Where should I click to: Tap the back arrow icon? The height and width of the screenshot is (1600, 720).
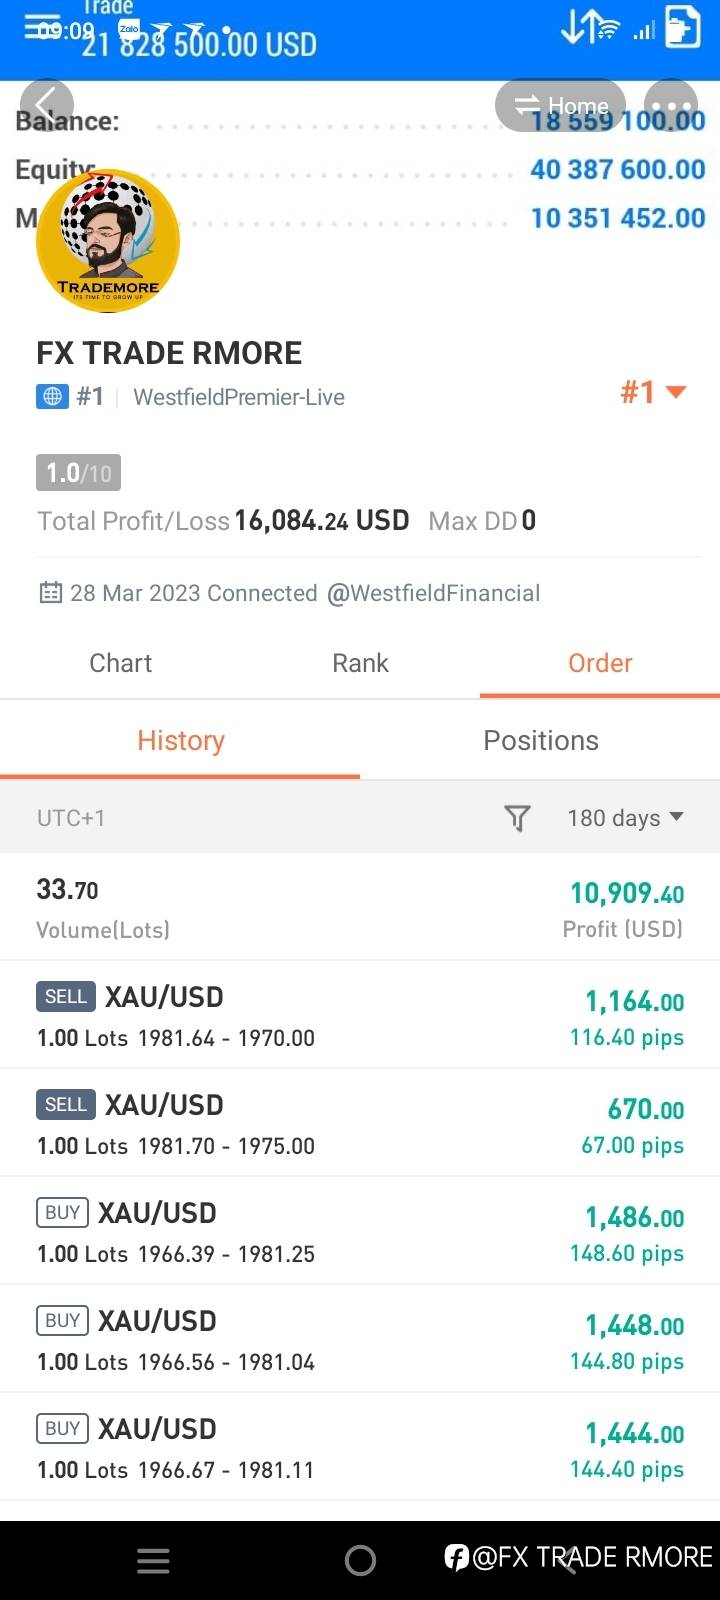(x=46, y=105)
